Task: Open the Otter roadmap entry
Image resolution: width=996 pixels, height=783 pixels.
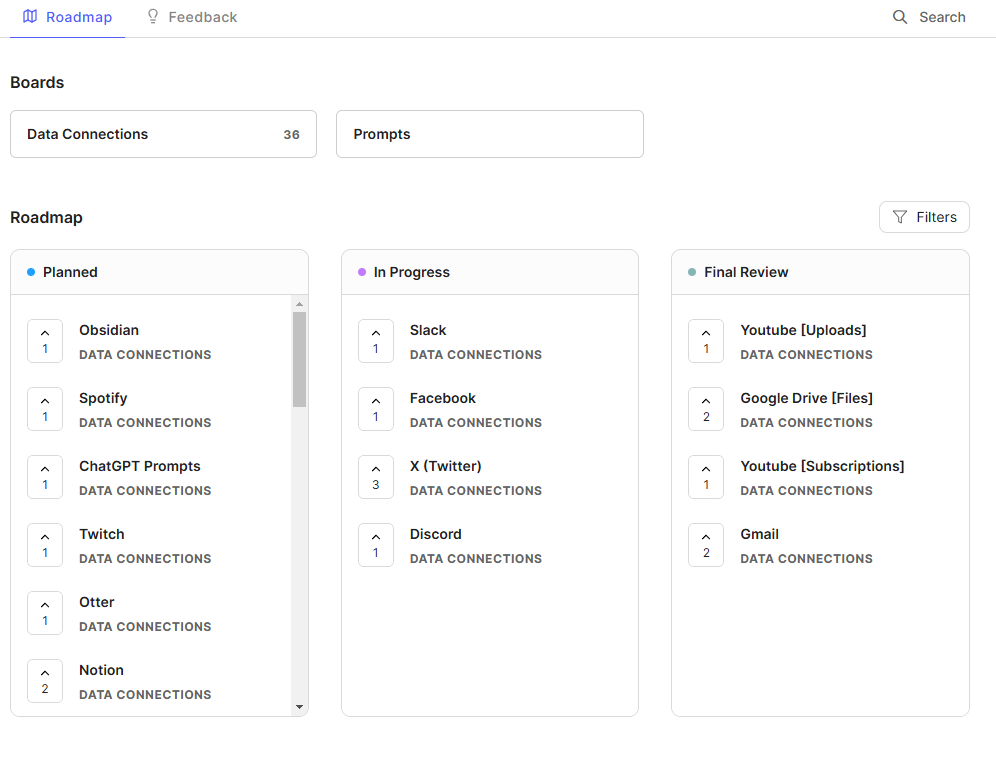Action: (97, 602)
